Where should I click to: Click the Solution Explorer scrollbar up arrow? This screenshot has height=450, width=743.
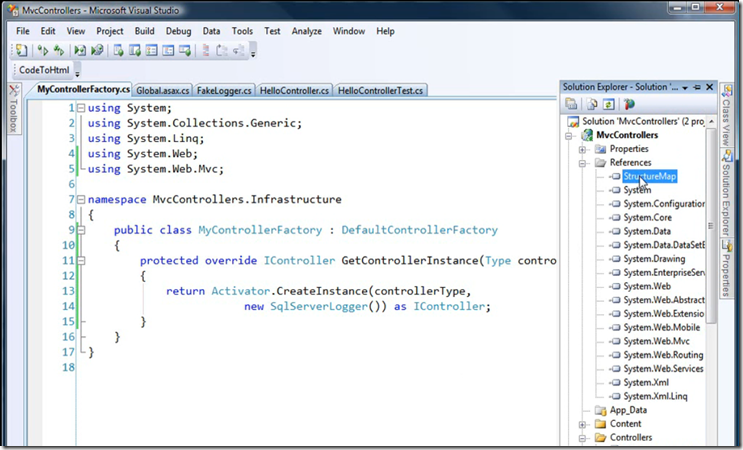711,122
